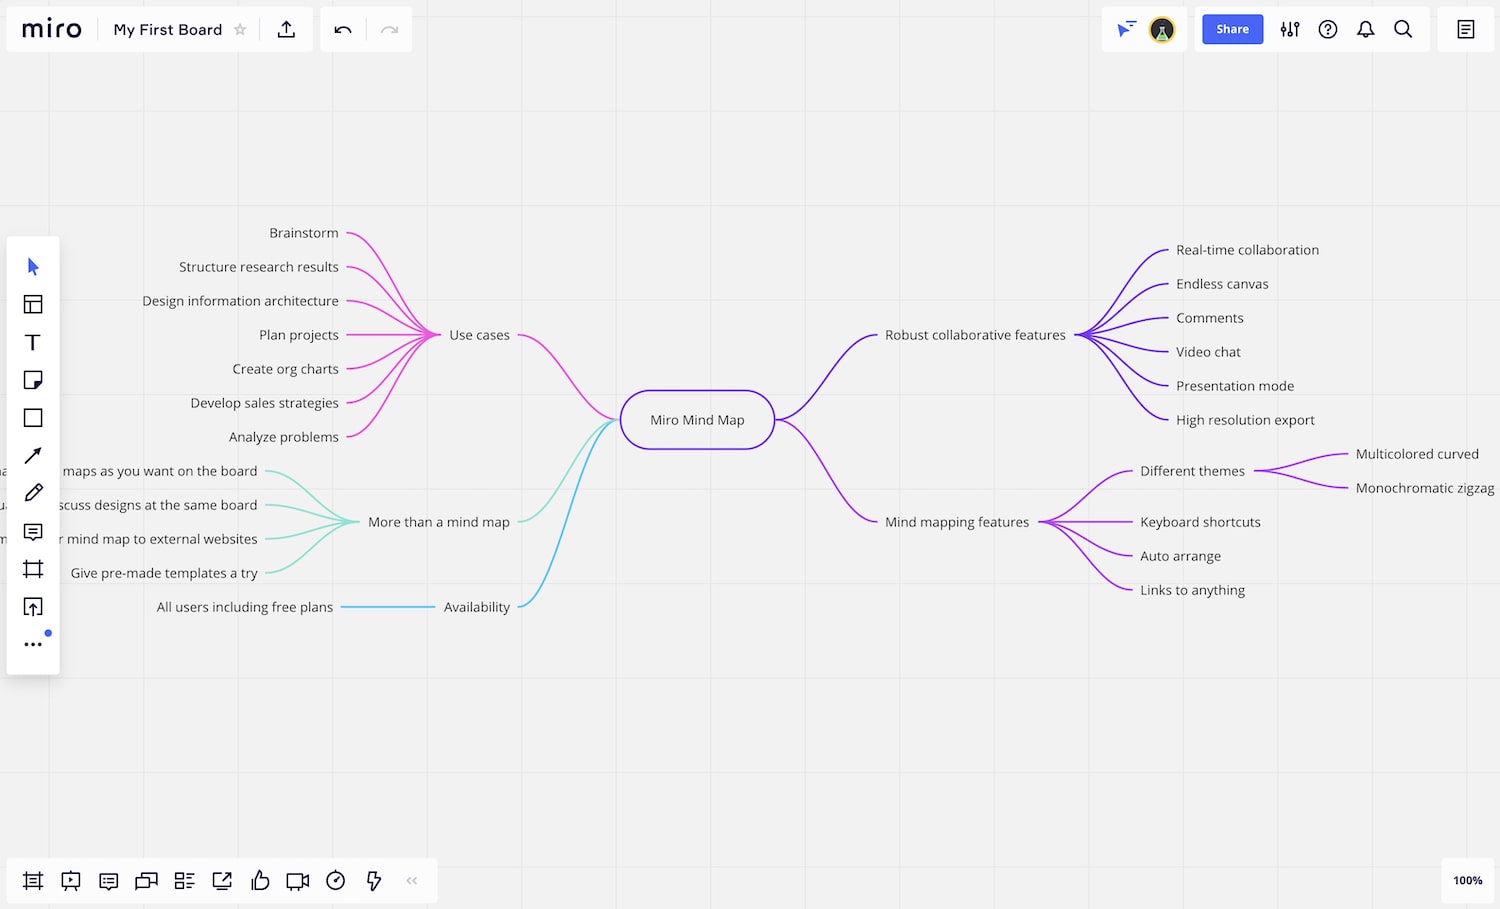The image size is (1500, 909).
Task: Select the Mind mapping features node
Action: [957, 522]
